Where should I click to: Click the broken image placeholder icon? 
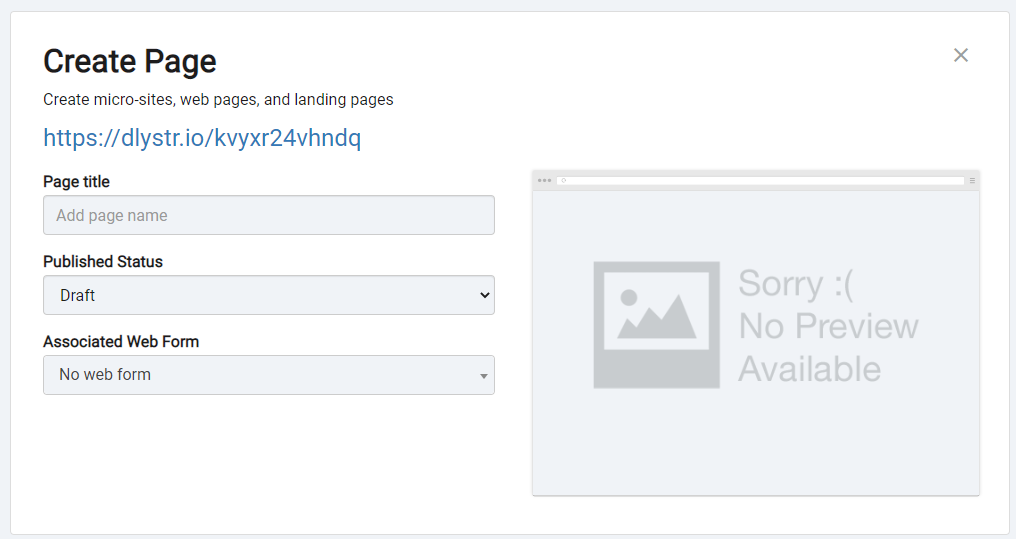pos(656,325)
